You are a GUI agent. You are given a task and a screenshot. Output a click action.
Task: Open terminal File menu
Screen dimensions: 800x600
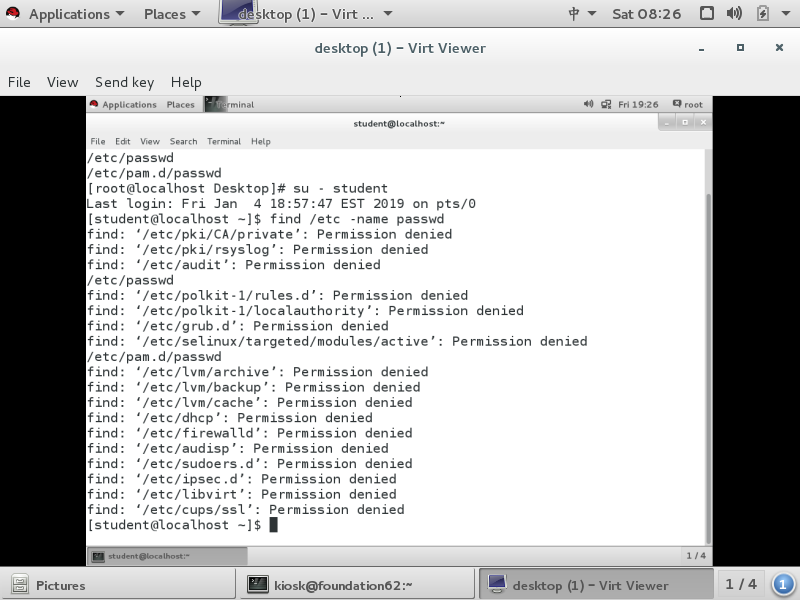tap(98, 141)
